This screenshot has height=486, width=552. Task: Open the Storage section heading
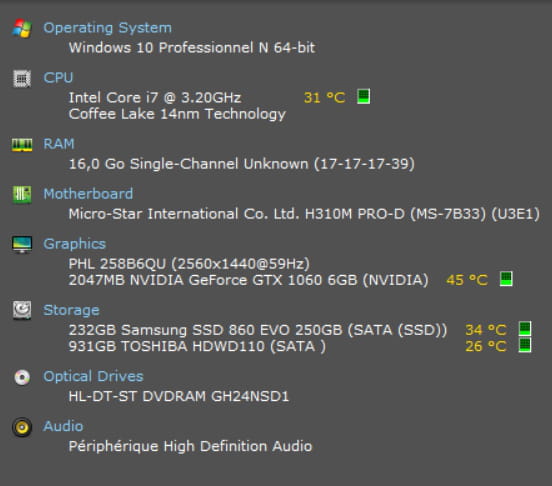[x=71, y=310]
